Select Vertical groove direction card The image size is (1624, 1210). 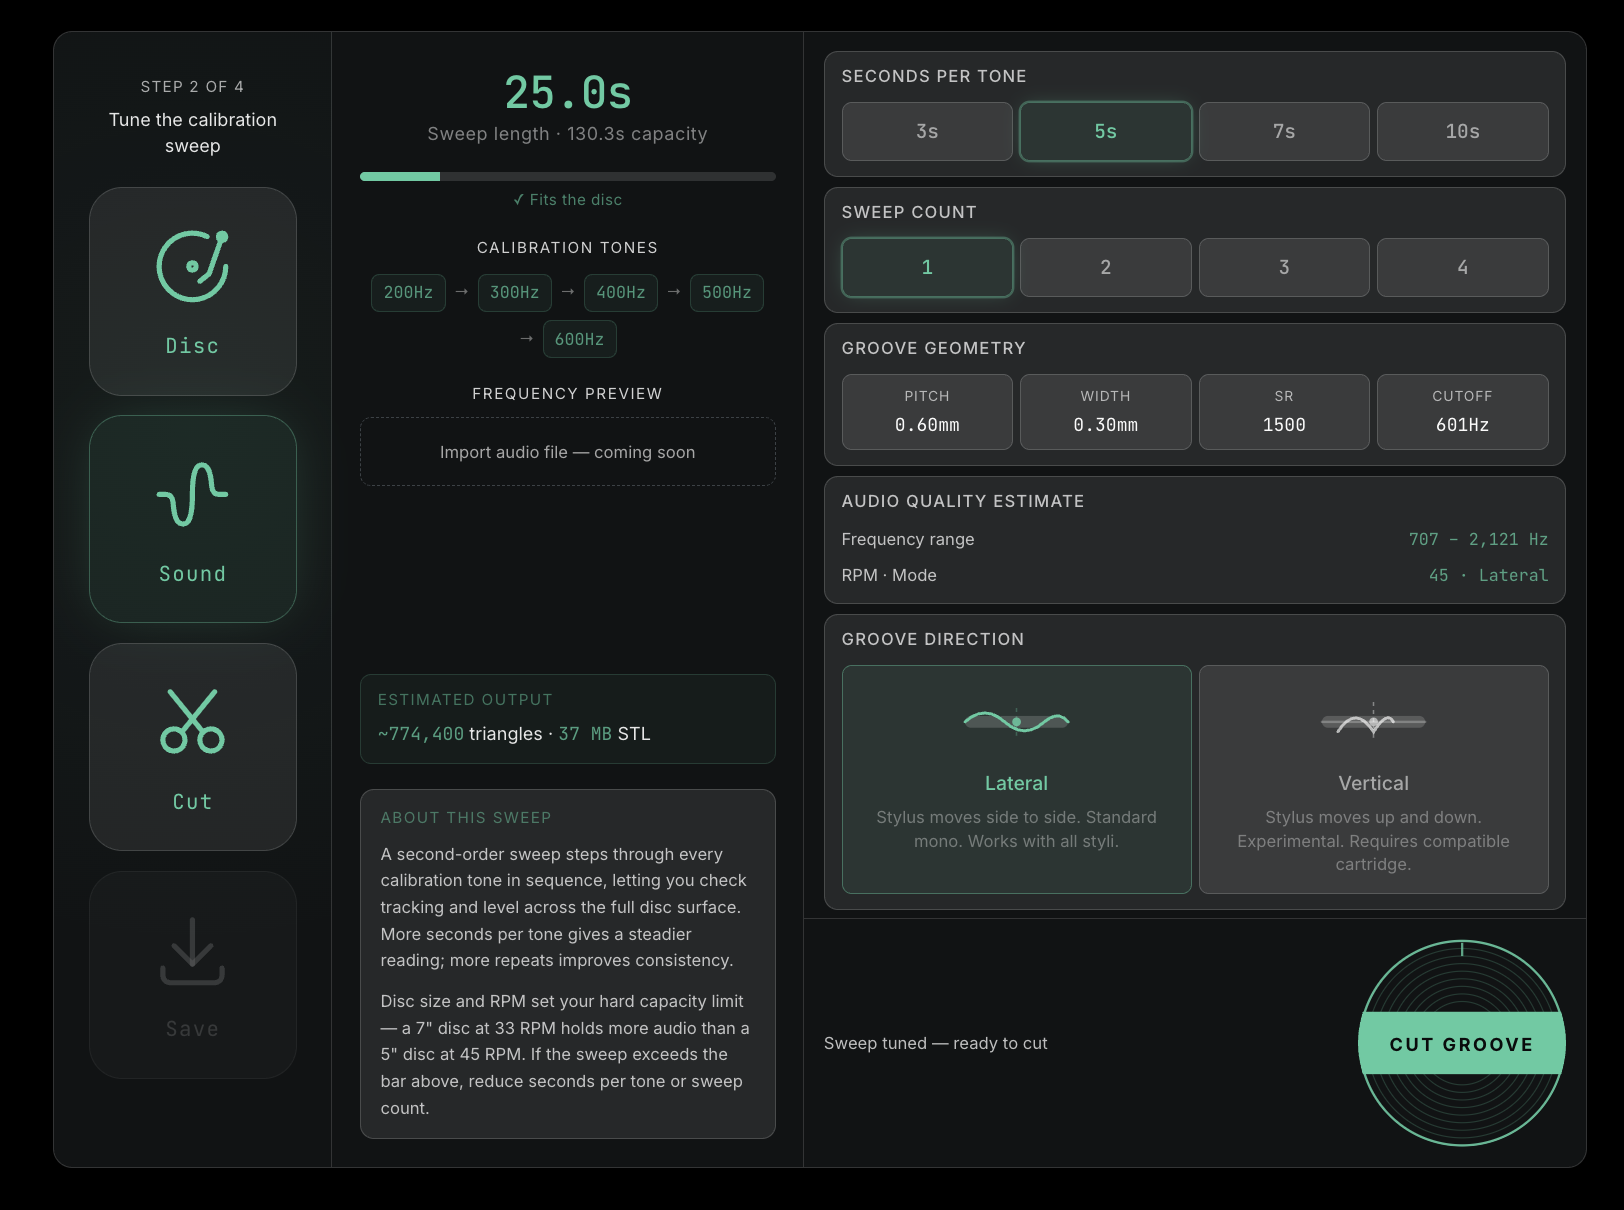[1373, 779]
